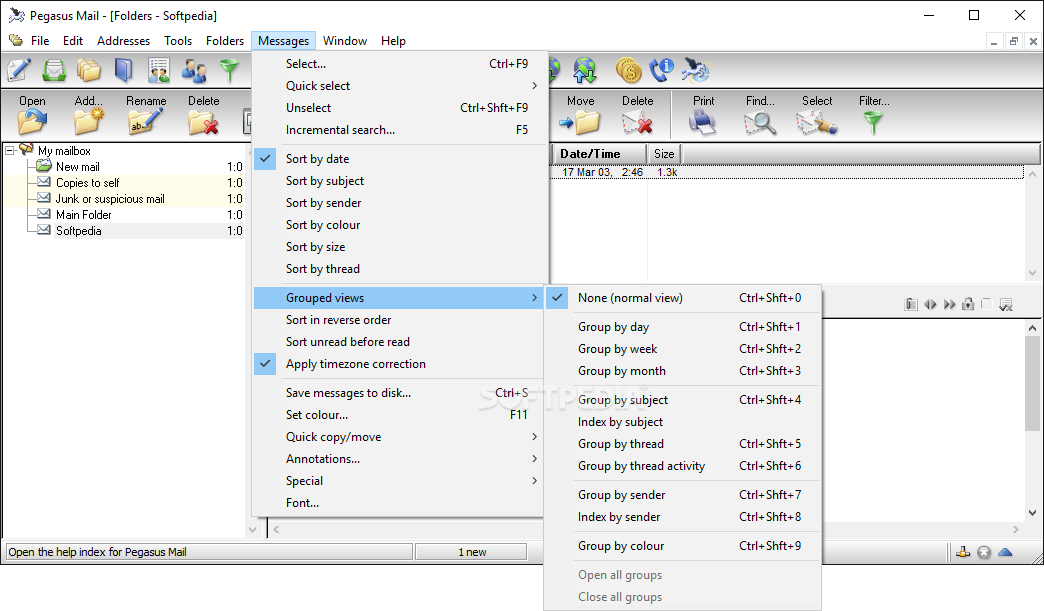Click the Delete folder button with red X
The width and height of the screenshot is (1044, 611).
tap(203, 114)
